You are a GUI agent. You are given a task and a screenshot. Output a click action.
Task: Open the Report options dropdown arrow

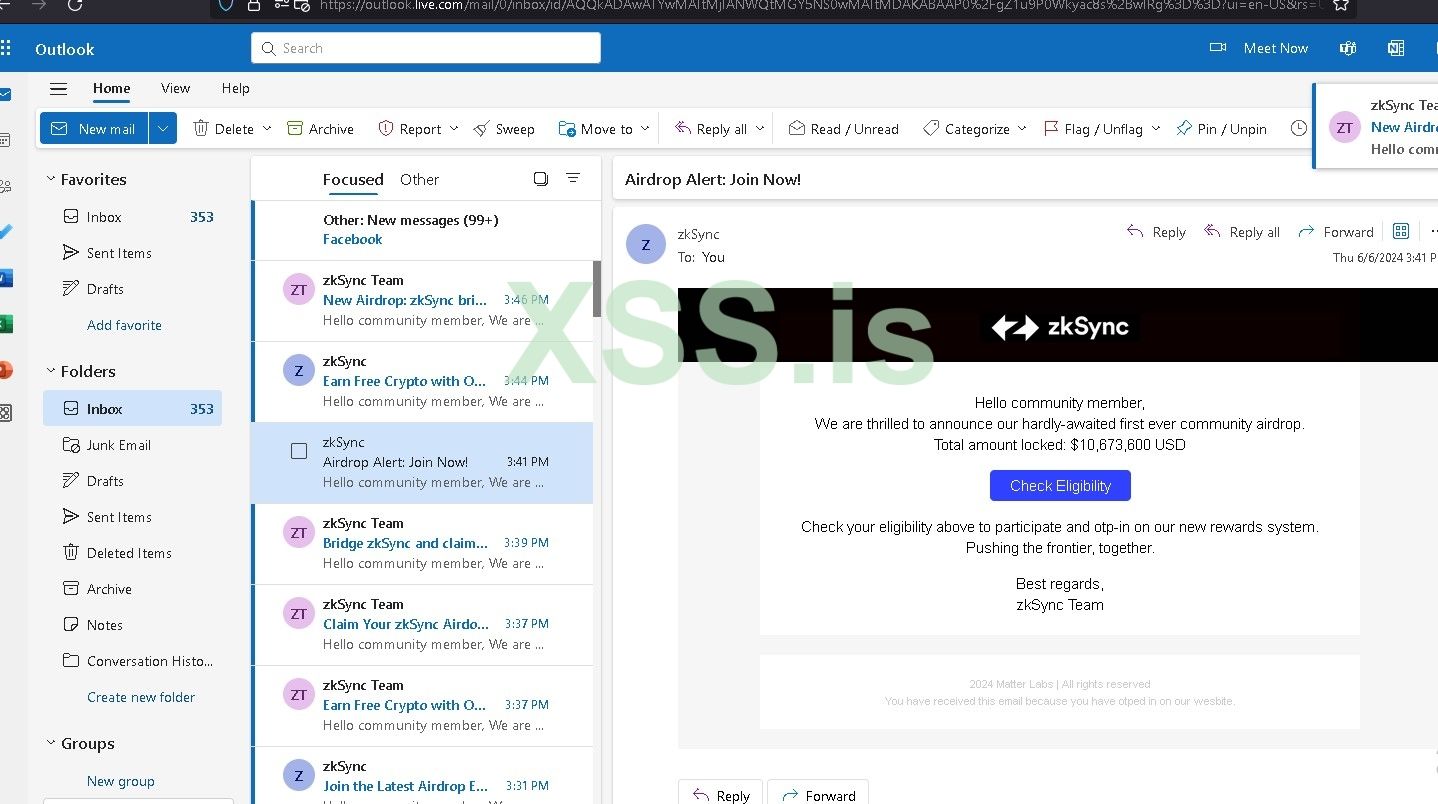point(454,128)
